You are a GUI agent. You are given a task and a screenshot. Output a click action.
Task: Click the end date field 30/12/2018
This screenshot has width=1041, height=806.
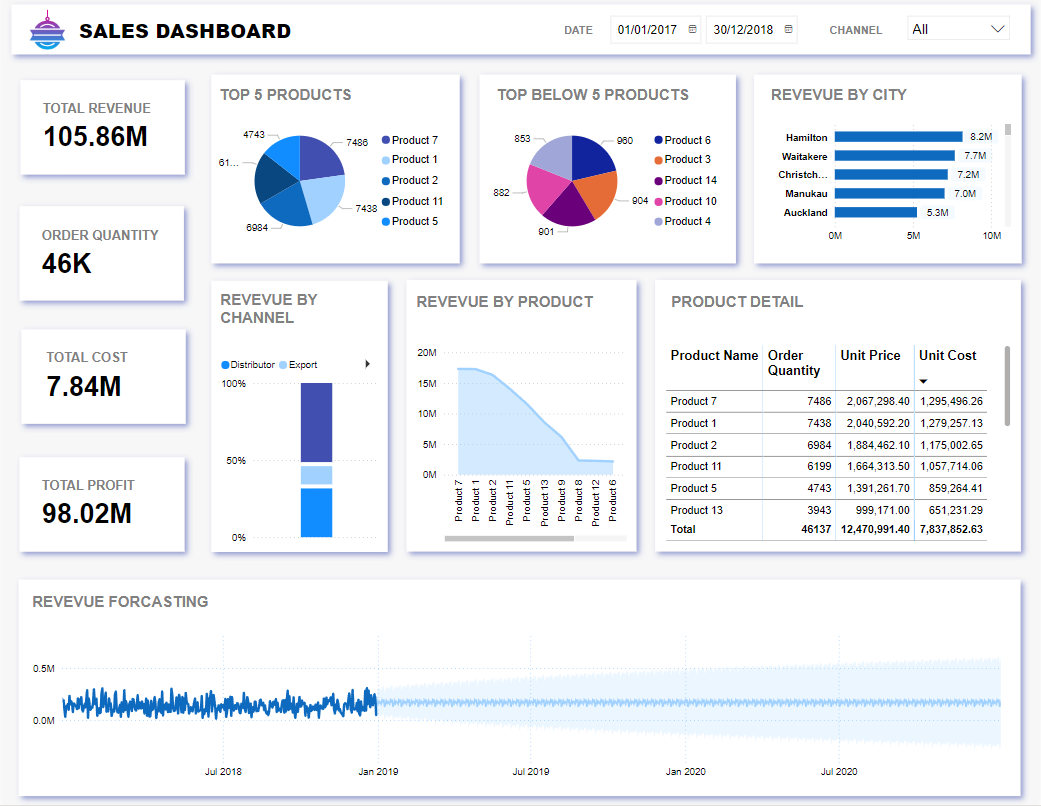pyautogui.click(x=743, y=30)
